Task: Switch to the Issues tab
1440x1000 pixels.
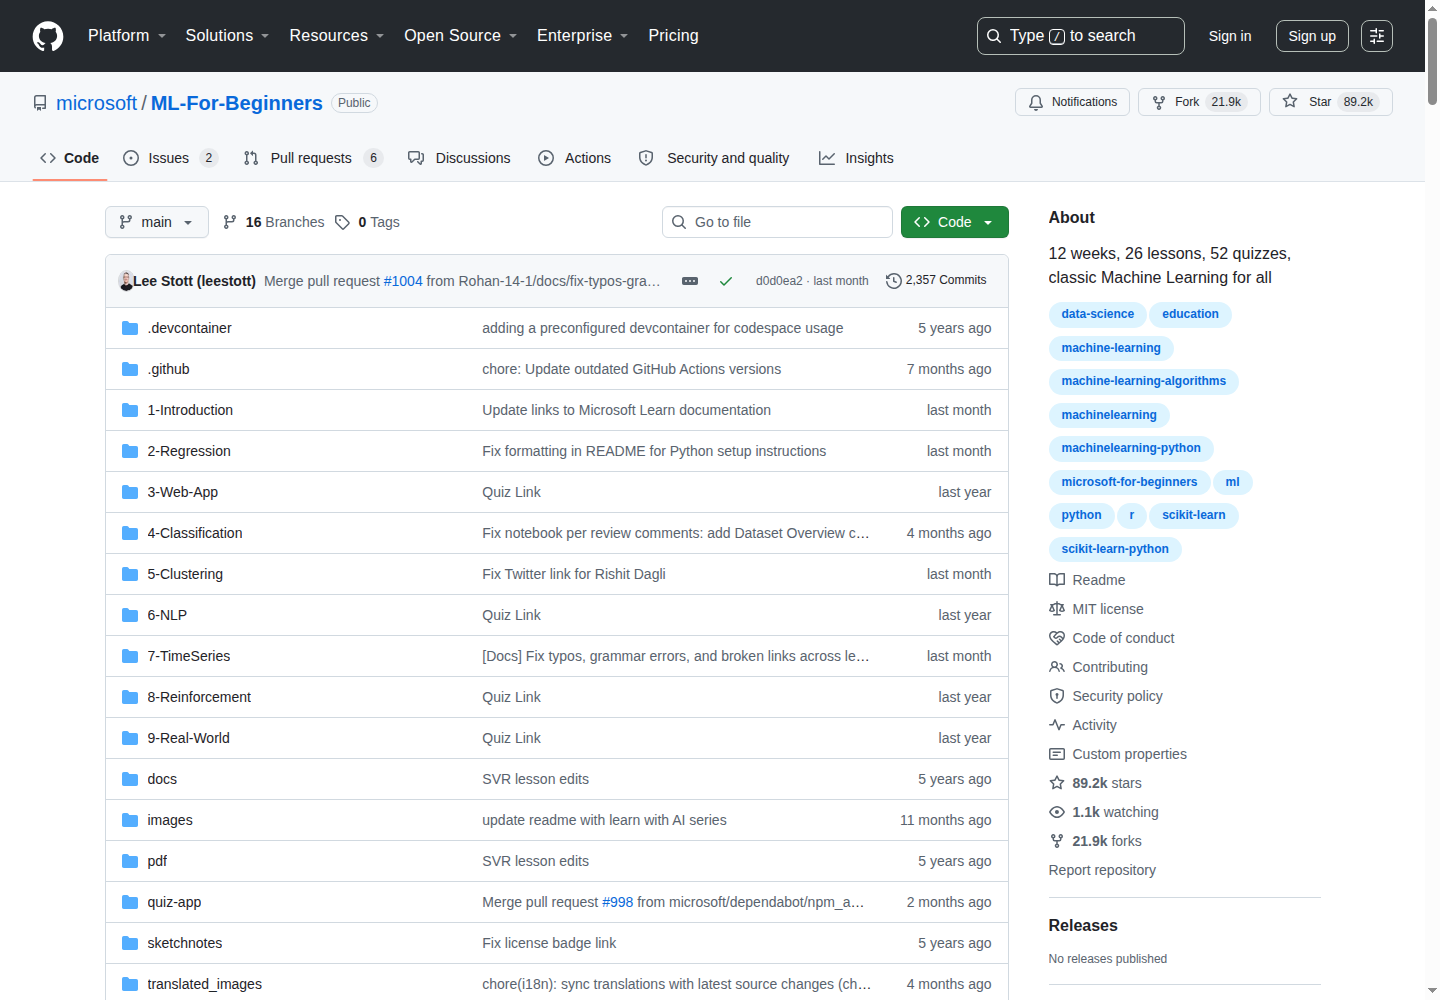Action: (170, 158)
